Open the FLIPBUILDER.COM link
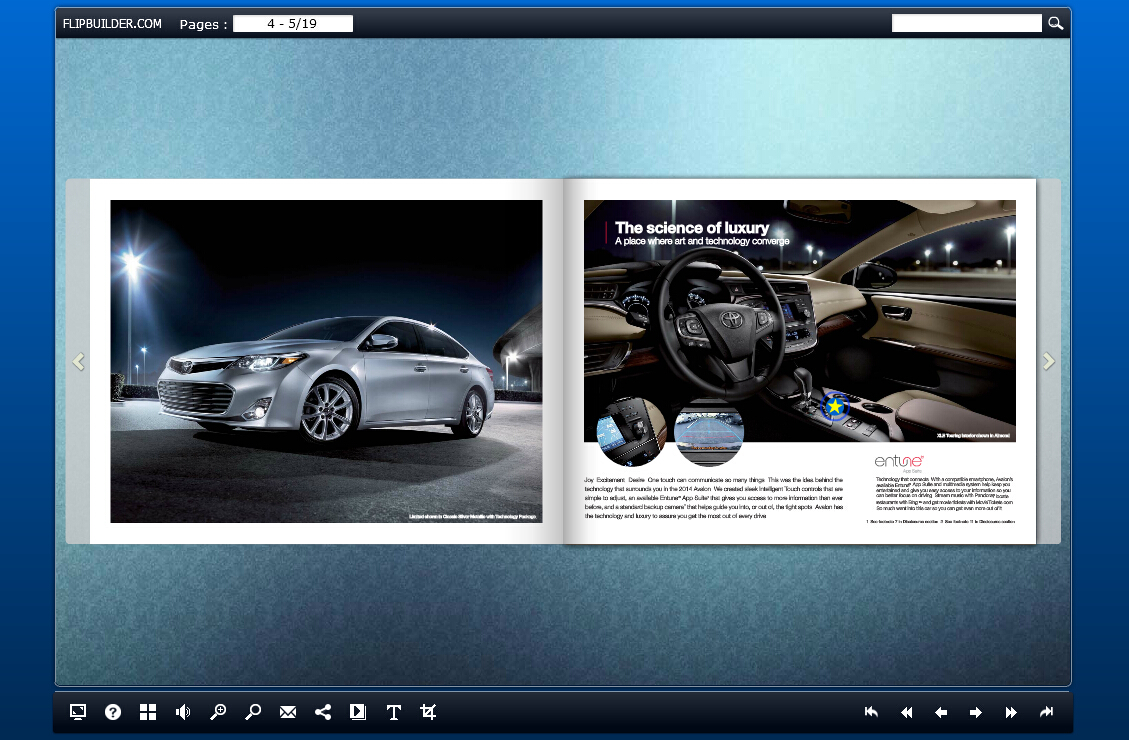Viewport: 1129px width, 740px height. (112, 24)
